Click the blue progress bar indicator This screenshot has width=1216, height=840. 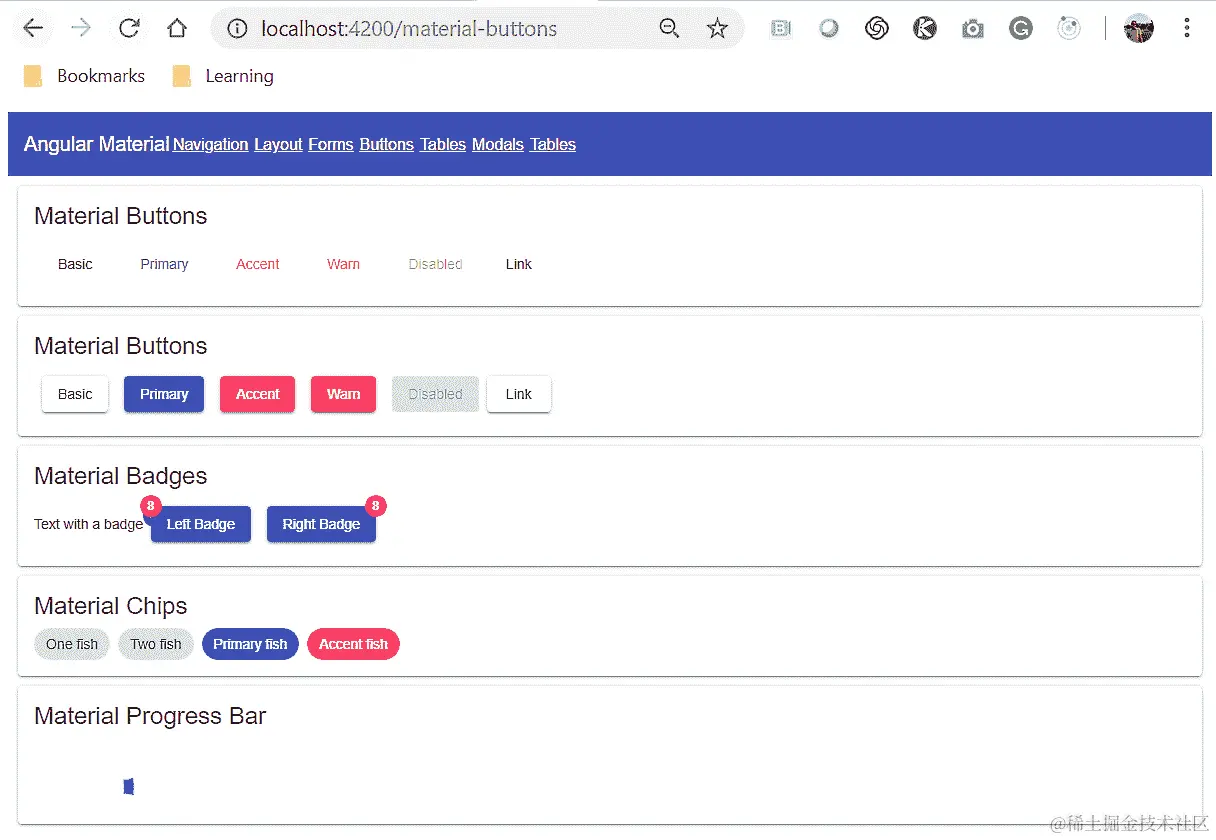[x=129, y=787]
